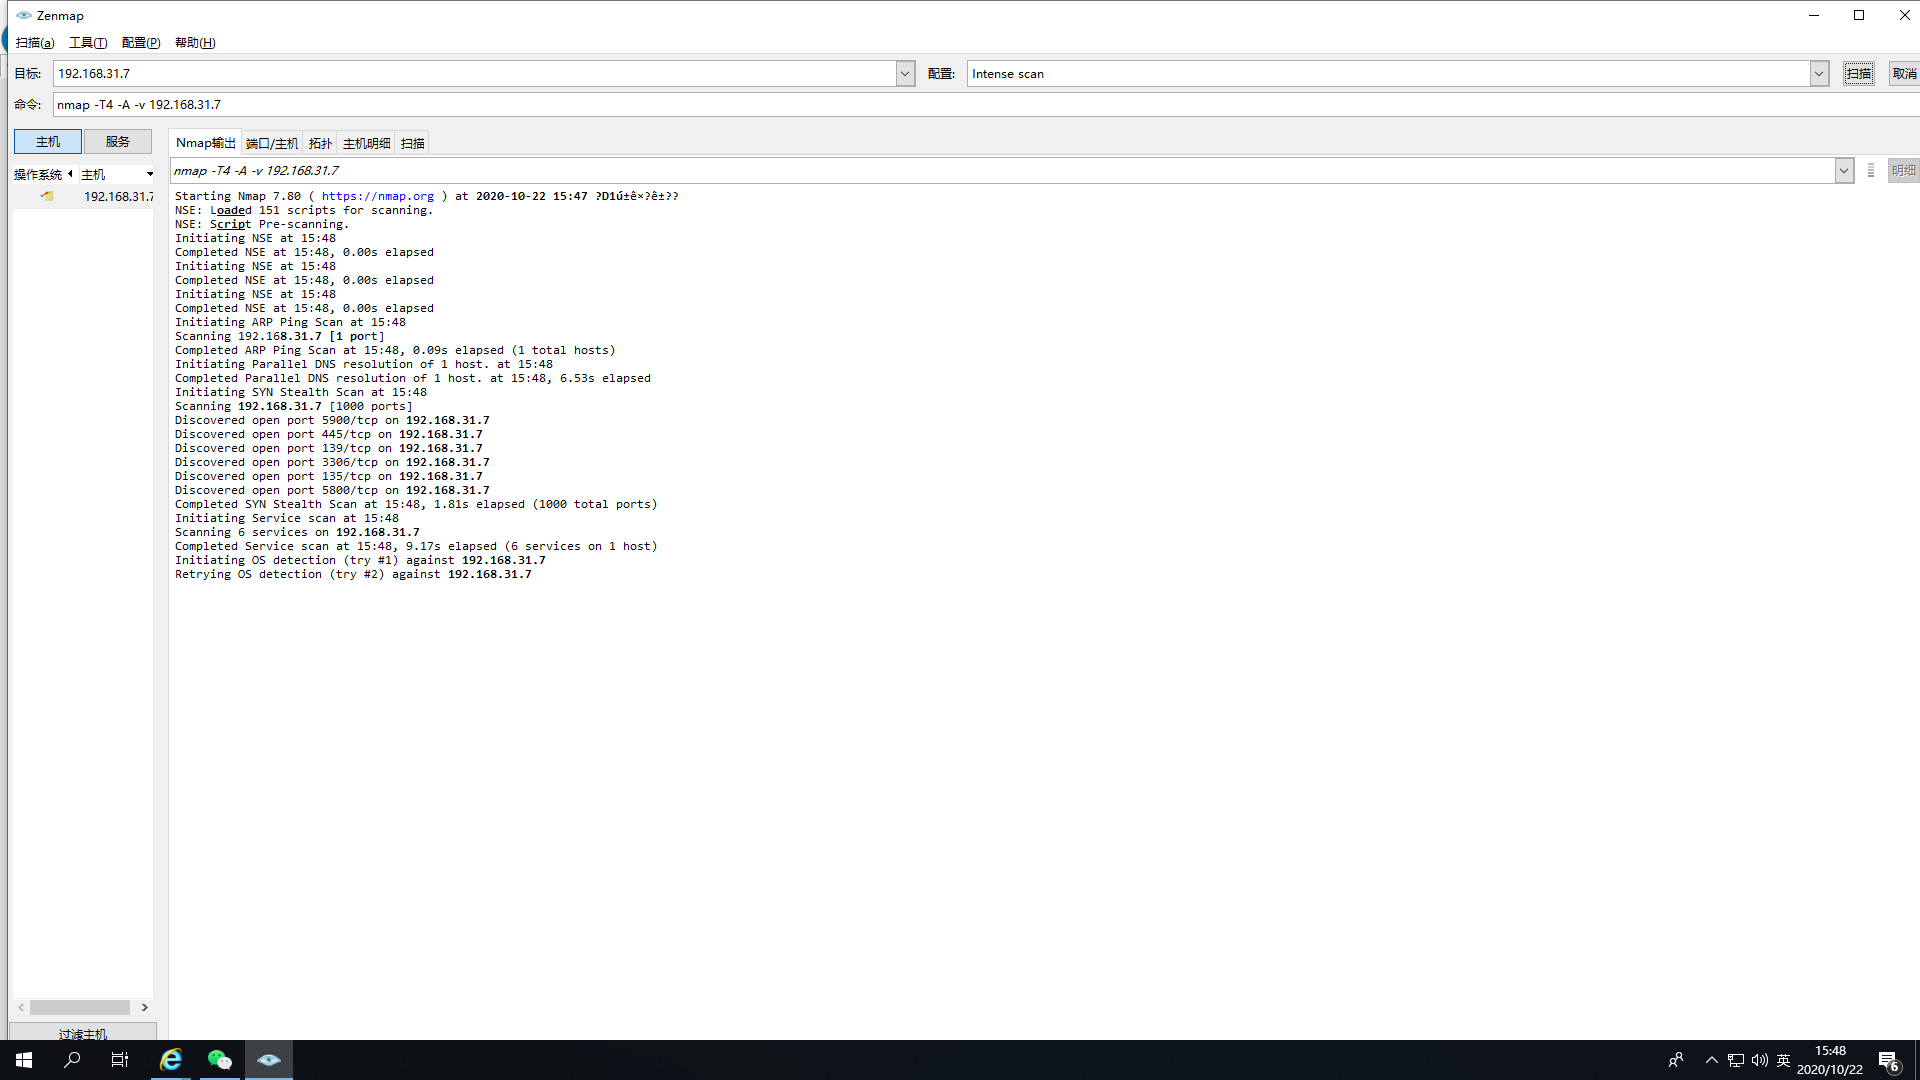The image size is (1920, 1080).
Task: Click the Task View taskbar icon
Action: coord(120,1060)
